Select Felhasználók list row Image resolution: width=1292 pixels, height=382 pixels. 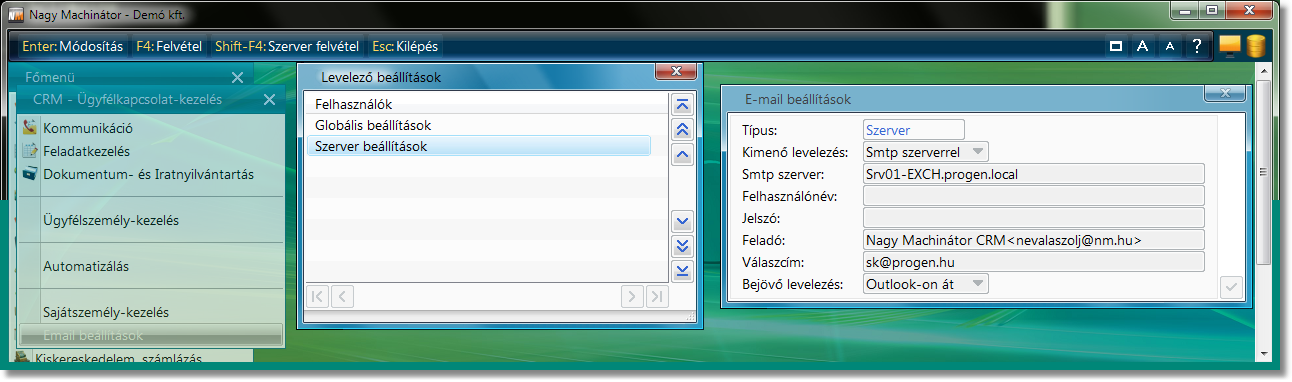tap(478, 104)
